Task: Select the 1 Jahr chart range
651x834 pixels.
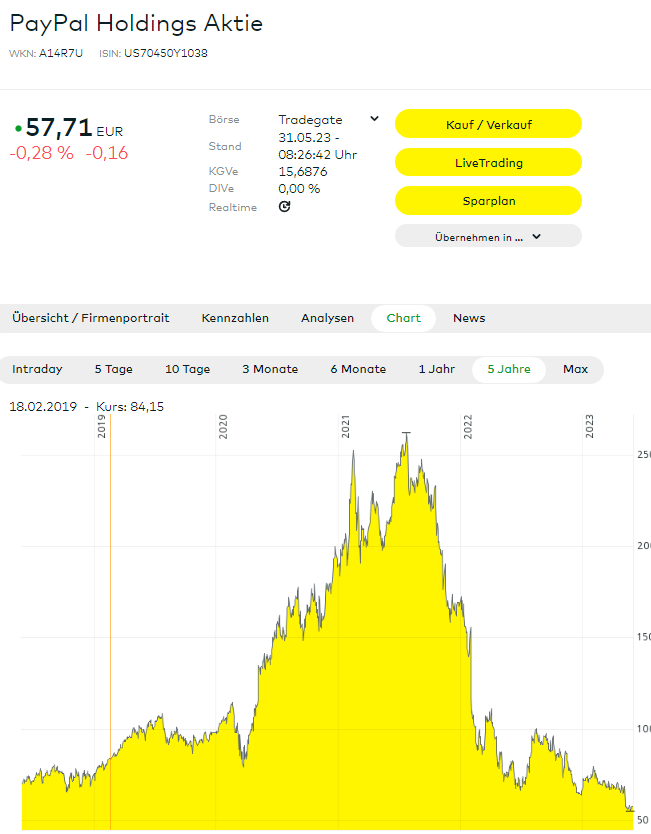Action: [436, 369]
